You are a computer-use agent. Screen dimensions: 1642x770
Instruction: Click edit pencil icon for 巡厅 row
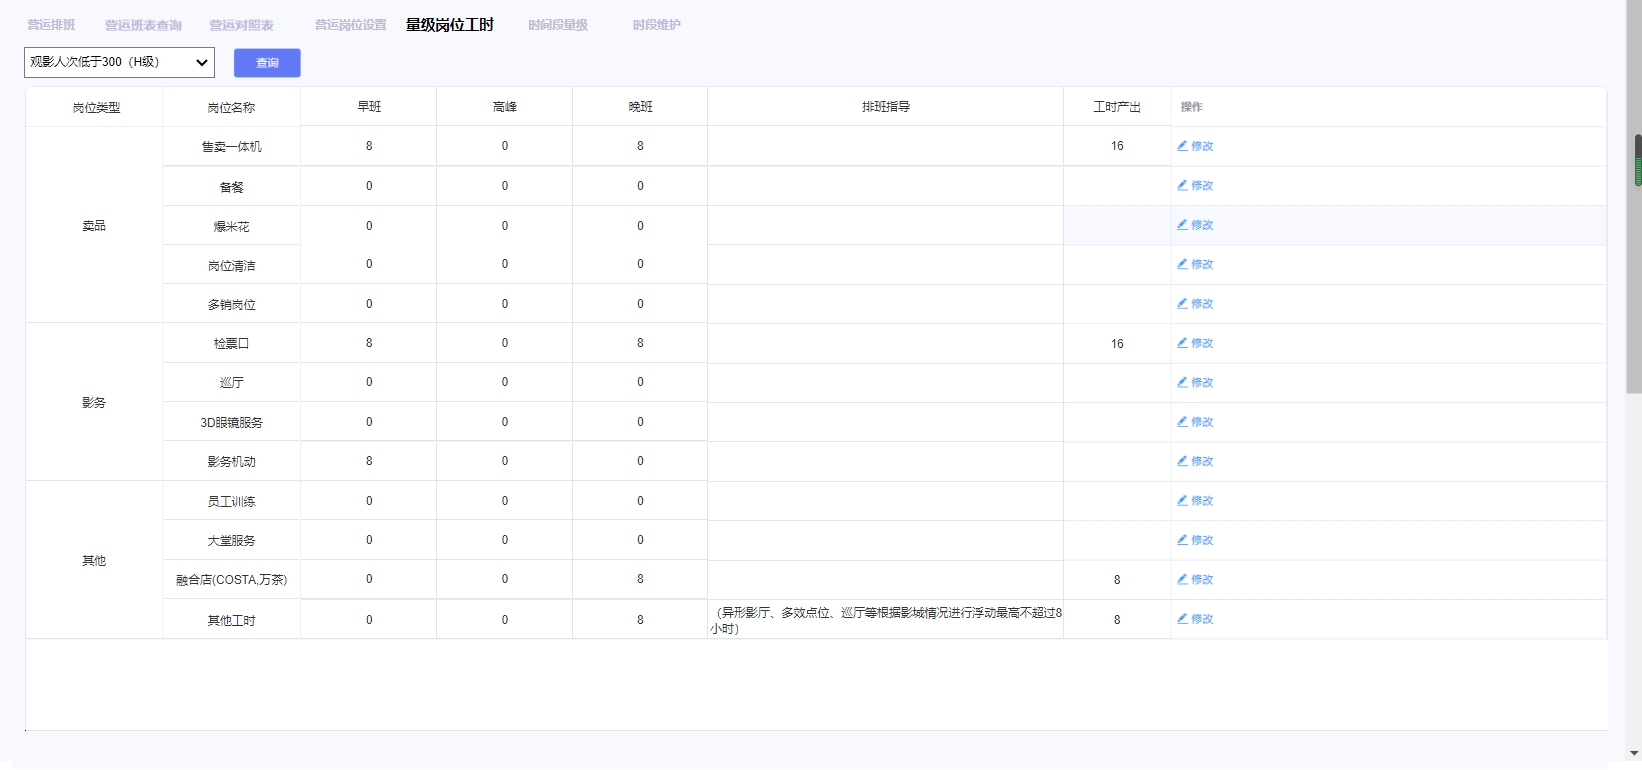point(1183,382)
